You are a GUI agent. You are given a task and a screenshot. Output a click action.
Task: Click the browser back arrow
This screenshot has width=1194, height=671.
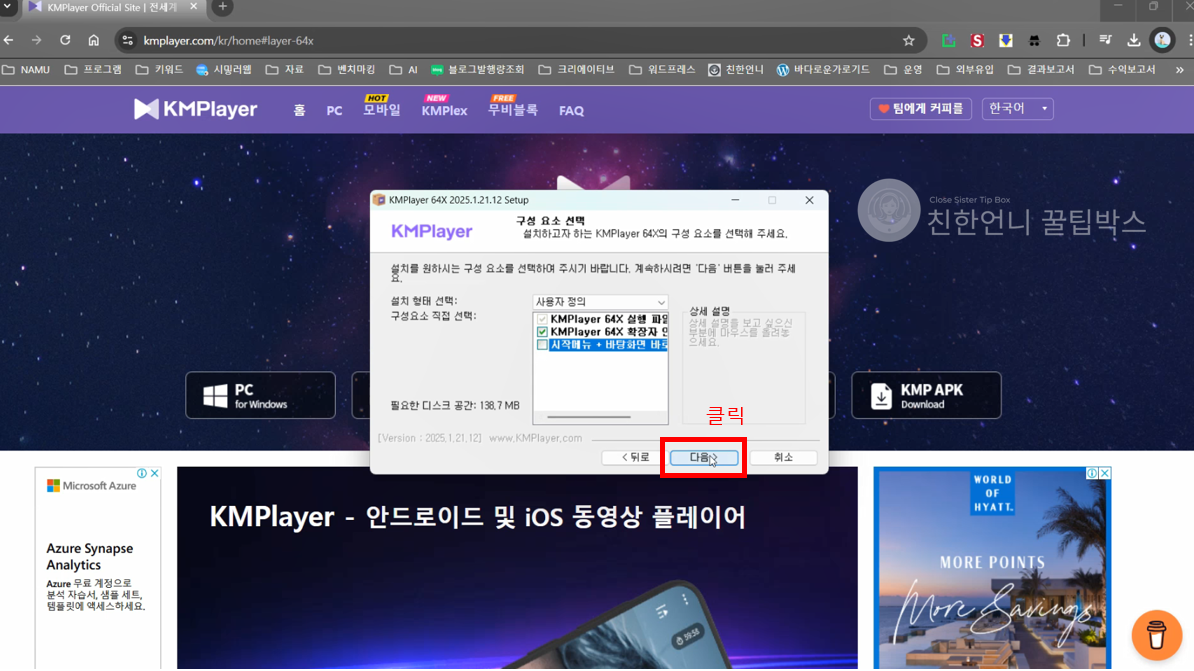9,40
